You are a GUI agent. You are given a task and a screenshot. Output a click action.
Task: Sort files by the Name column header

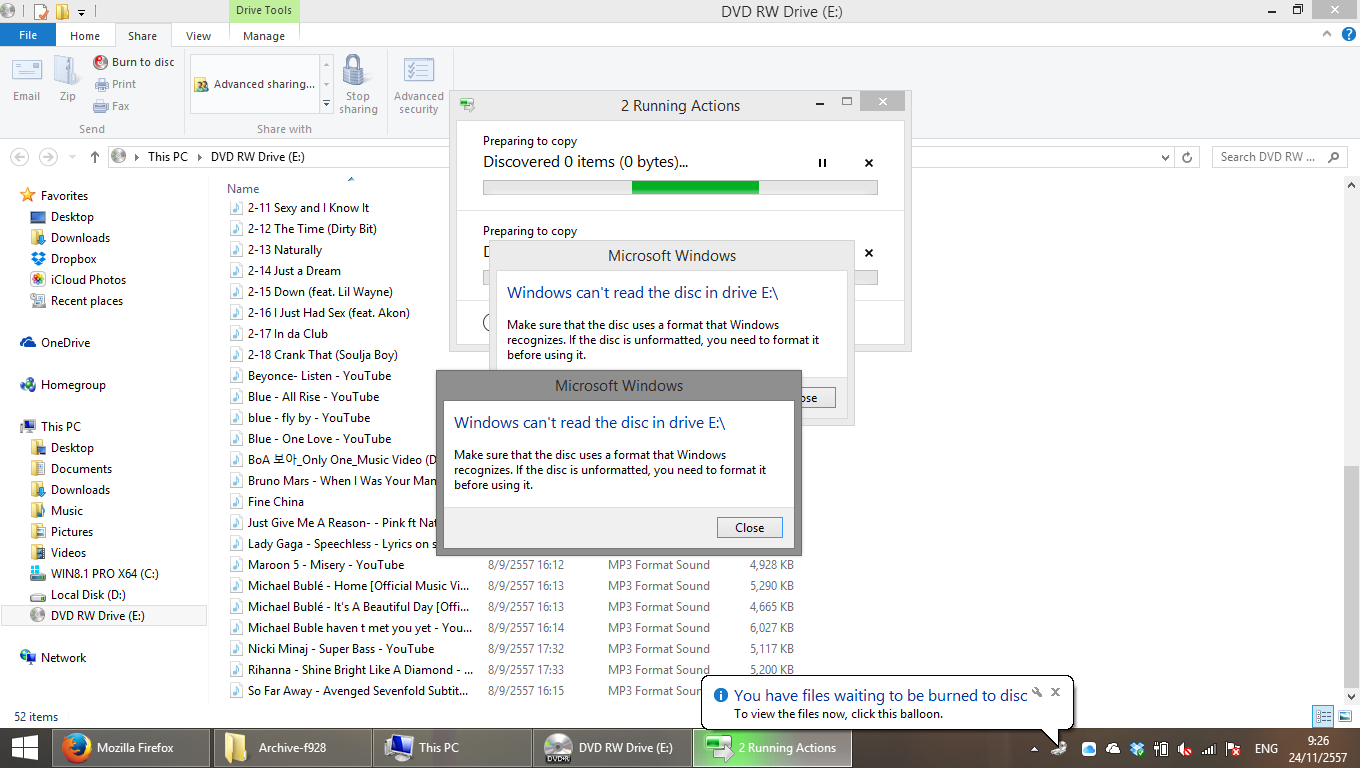[x=243, y=189]
